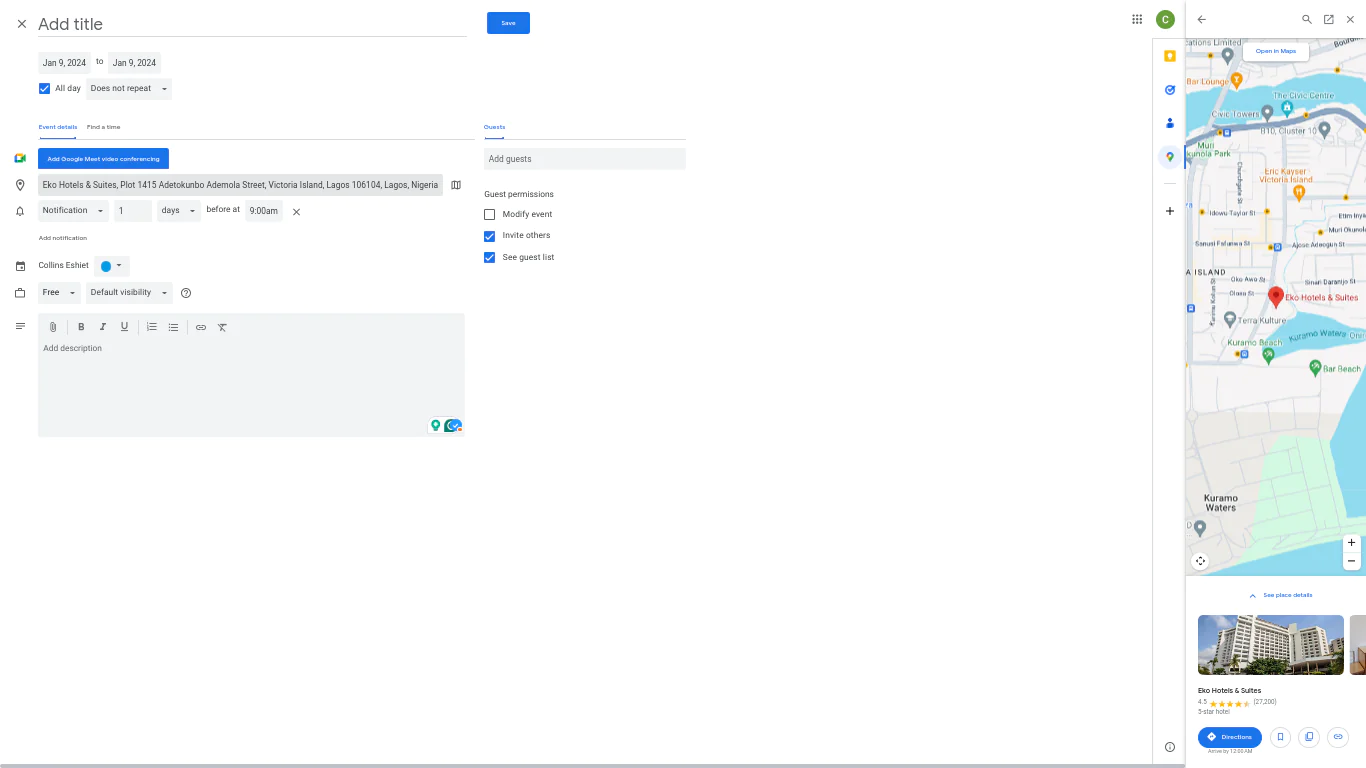Image resolution: width=1366 pixels, height=768 pixels.
Task: Open Contacts side panel icon
Action: [1170, 123]
